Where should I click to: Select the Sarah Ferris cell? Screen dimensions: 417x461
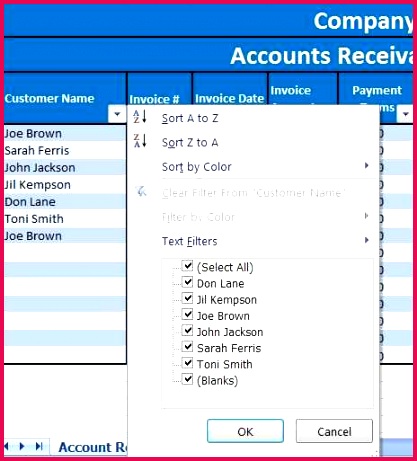pyautogui.click(x=65, y=150)
